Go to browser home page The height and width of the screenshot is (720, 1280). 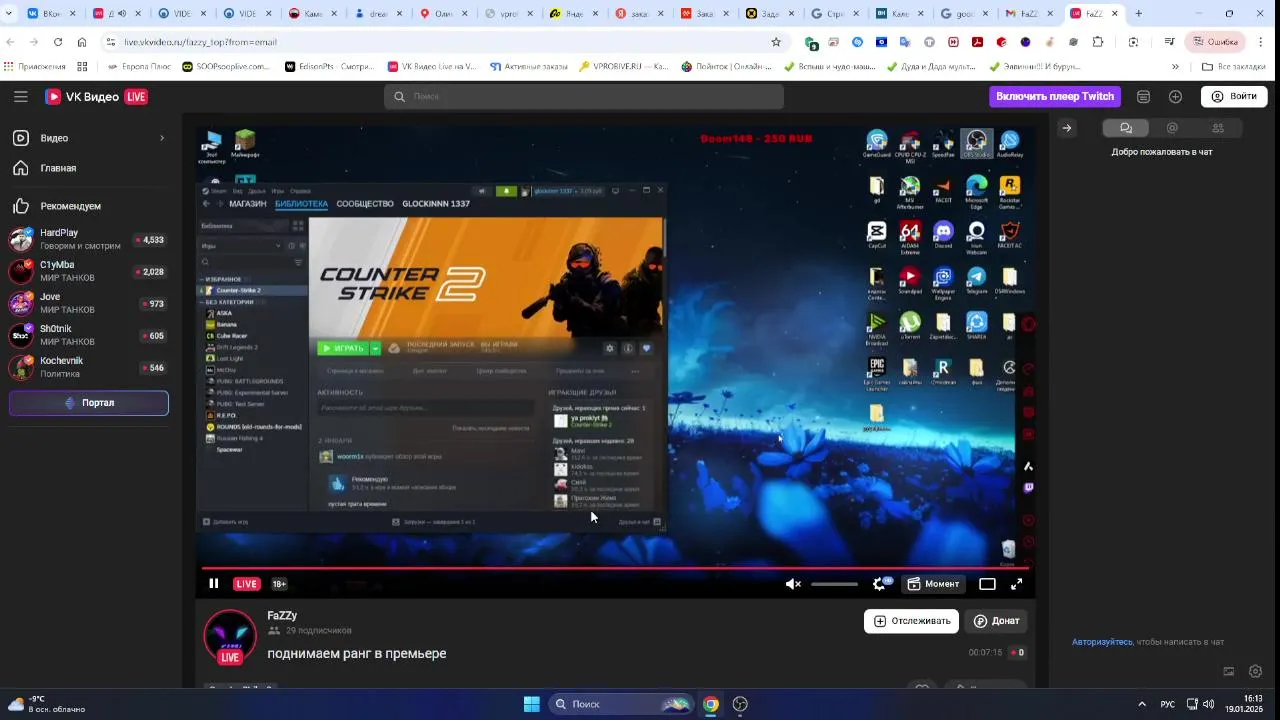tap(82, 42)
